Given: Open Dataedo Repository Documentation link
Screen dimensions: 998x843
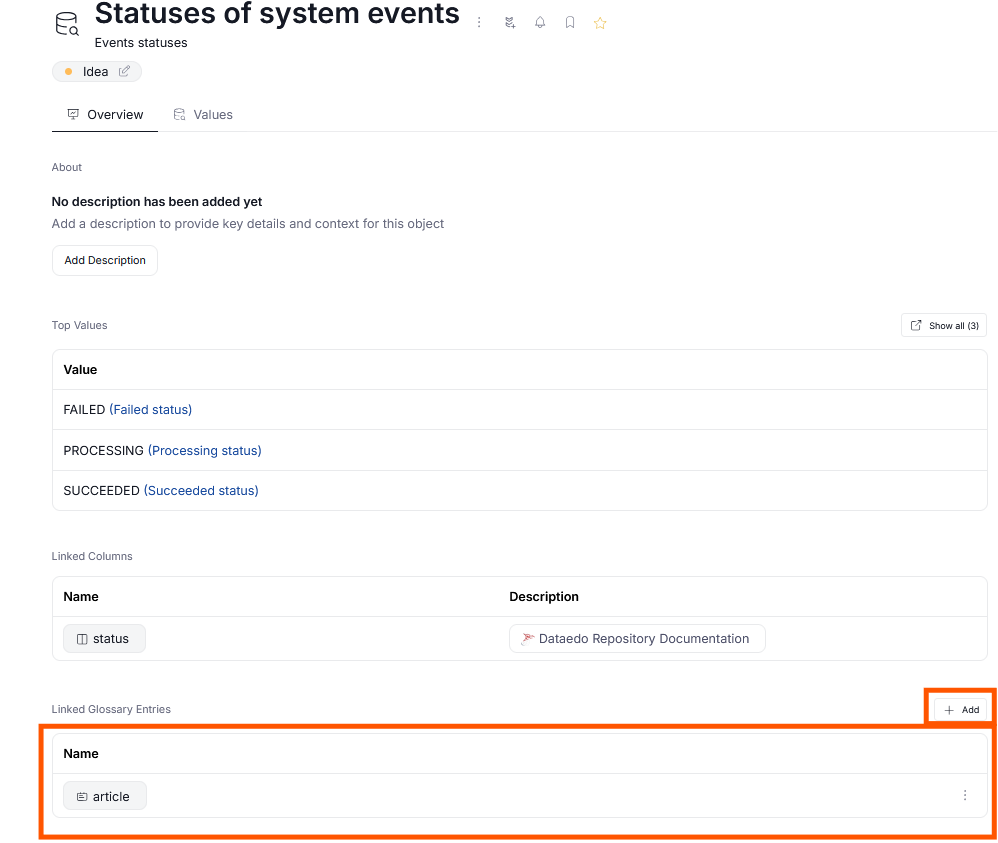Looking at the screenshot, I should coord(636,639).
